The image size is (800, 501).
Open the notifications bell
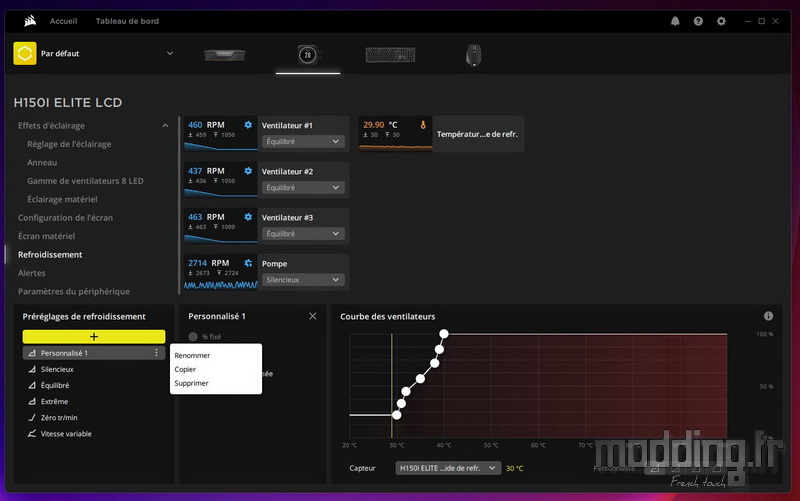[675, 21]
